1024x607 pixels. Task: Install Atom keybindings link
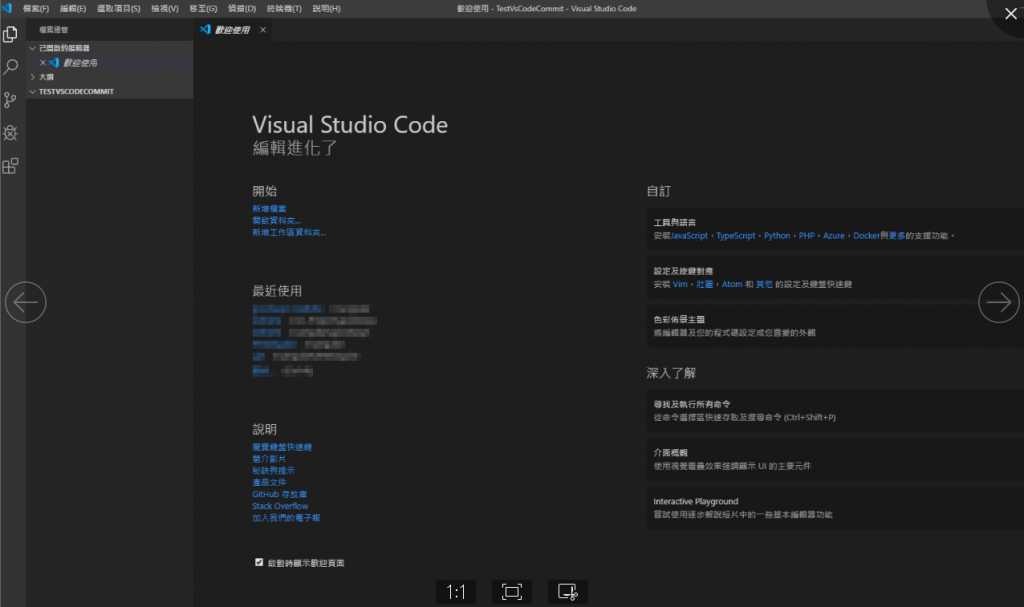click(731, 284)
